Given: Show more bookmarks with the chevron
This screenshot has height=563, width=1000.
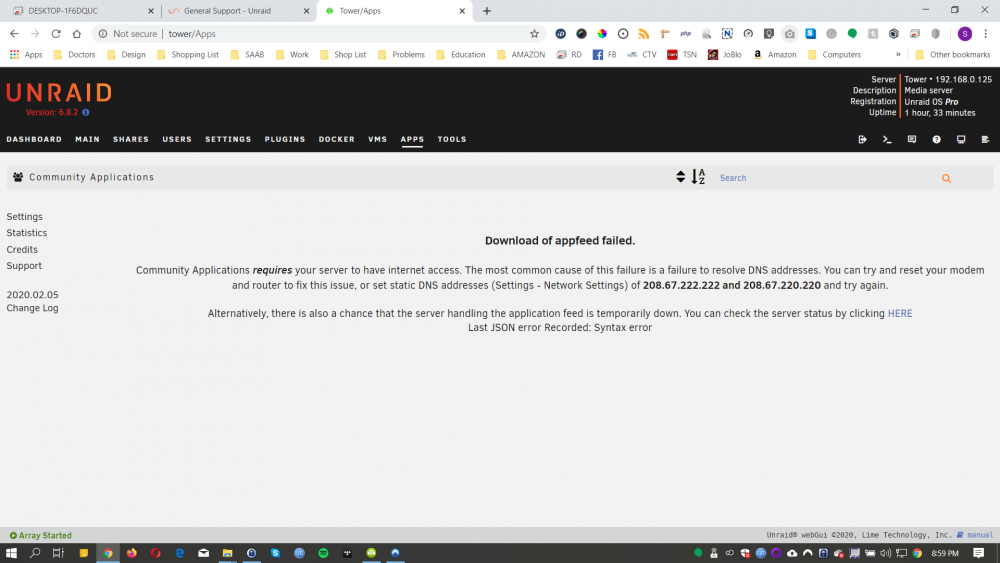Looking at the screenshot, I should 898,54.
